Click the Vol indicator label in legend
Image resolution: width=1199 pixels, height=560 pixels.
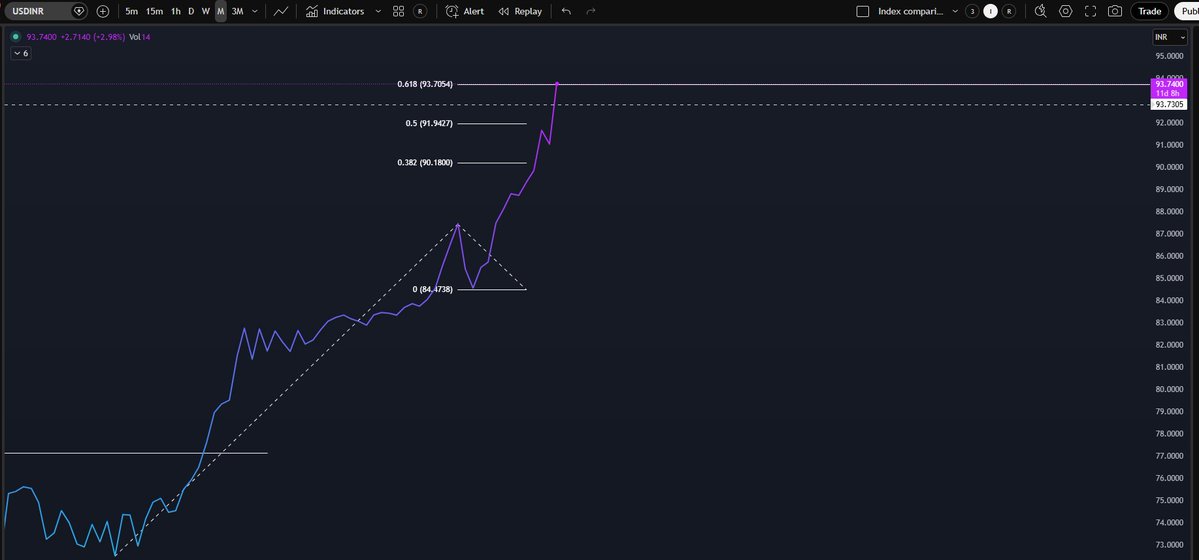[135, 37]
